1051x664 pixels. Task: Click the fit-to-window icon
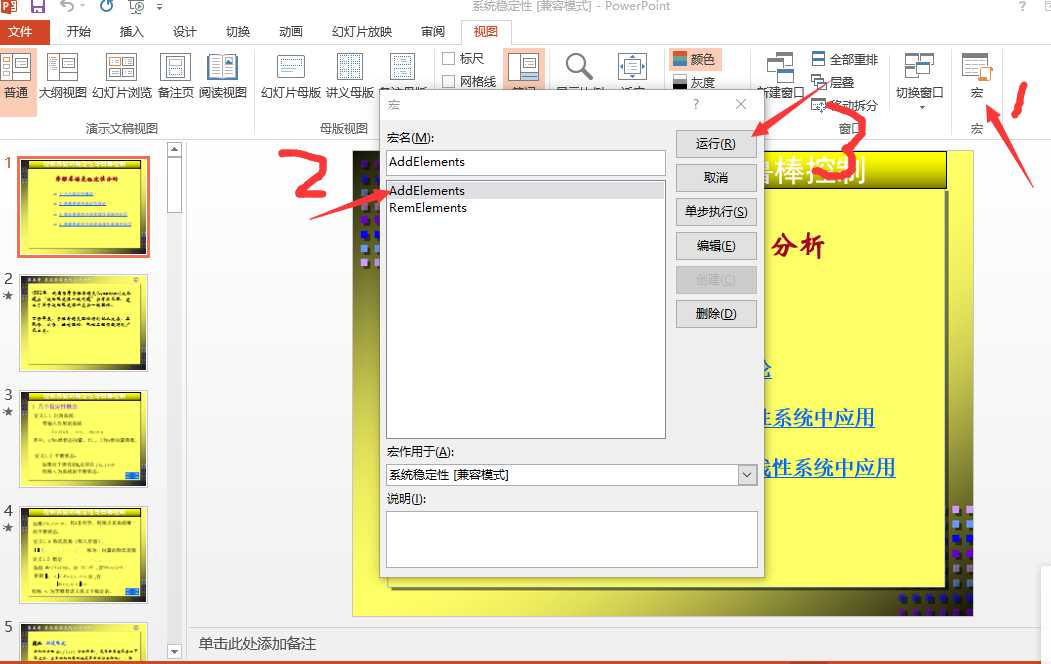pos(632,67)
